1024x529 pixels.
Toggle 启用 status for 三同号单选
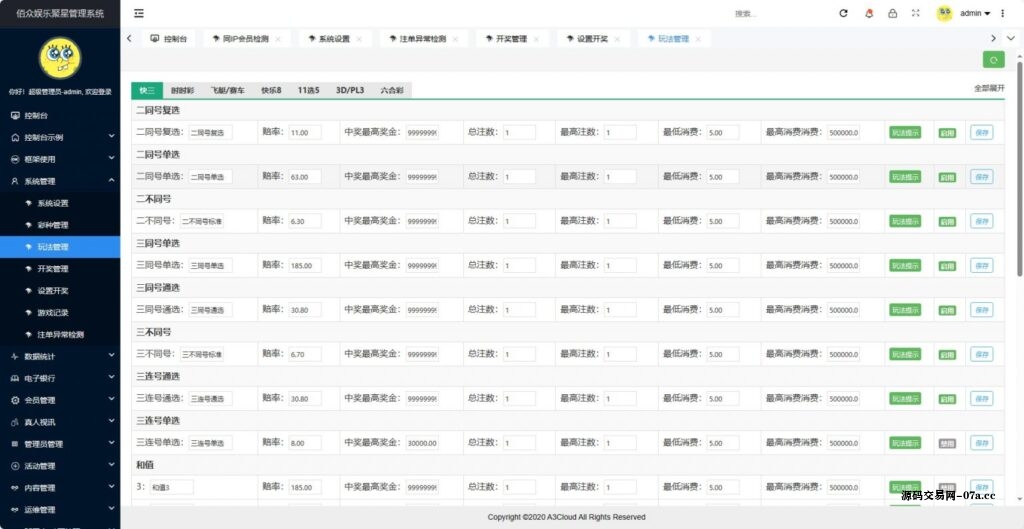(947, 266)
